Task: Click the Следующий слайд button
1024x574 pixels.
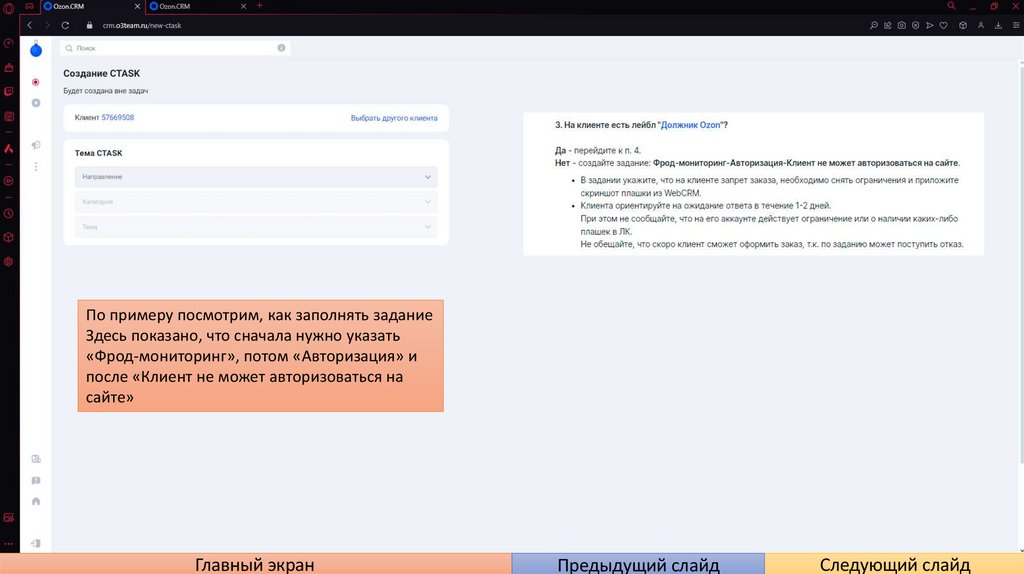Action: [895, 564]
